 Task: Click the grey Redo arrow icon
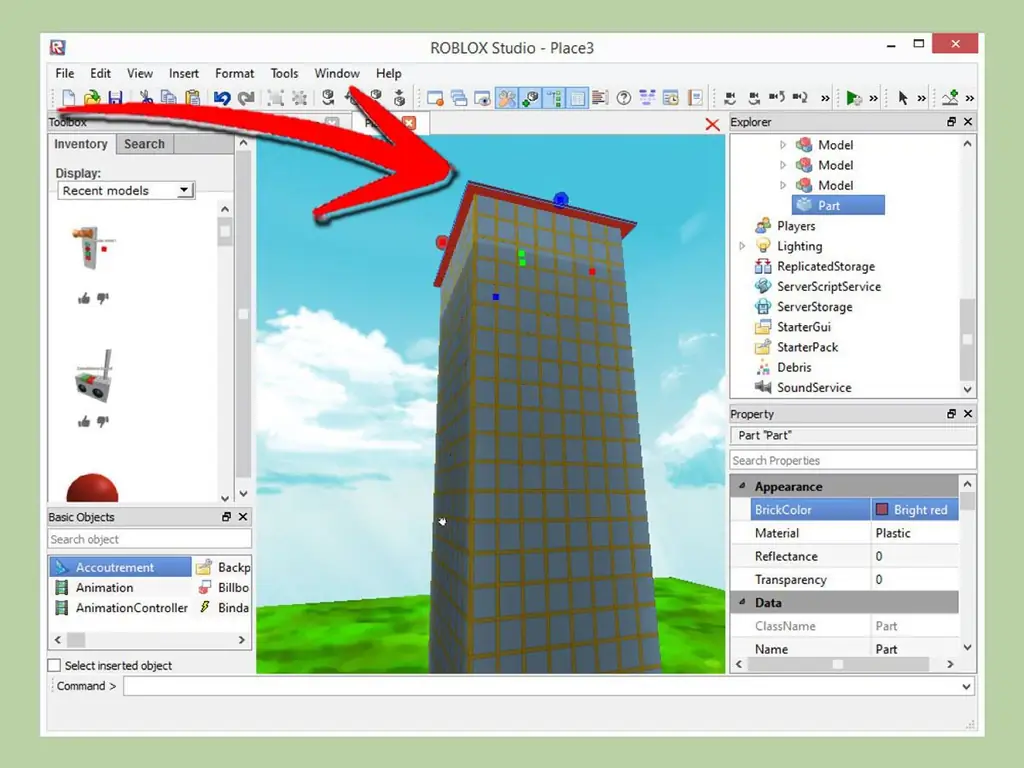click(x=246, y=98)
